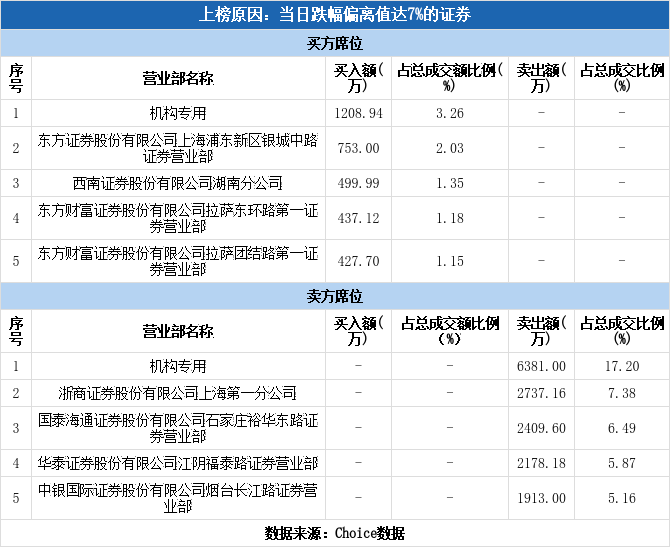Click percentage value 5.87
The image size is (670, 547).
click(x=622, y=463)
